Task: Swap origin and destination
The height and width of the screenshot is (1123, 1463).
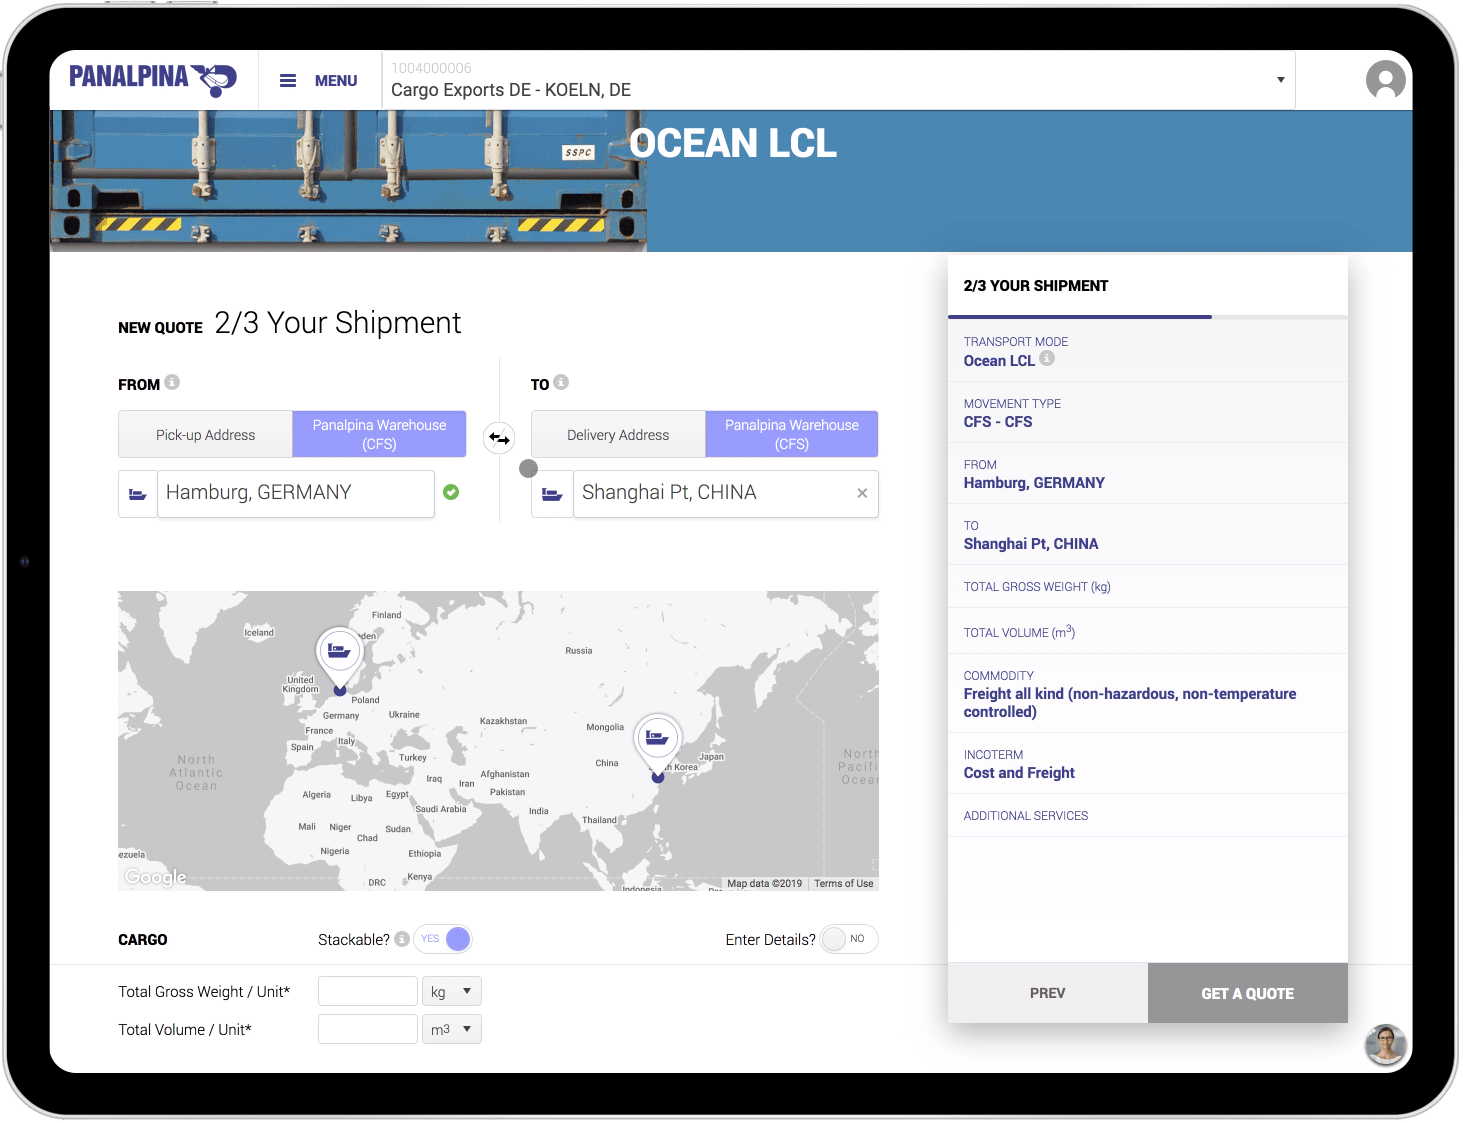Action: click(x=499, y=438)
